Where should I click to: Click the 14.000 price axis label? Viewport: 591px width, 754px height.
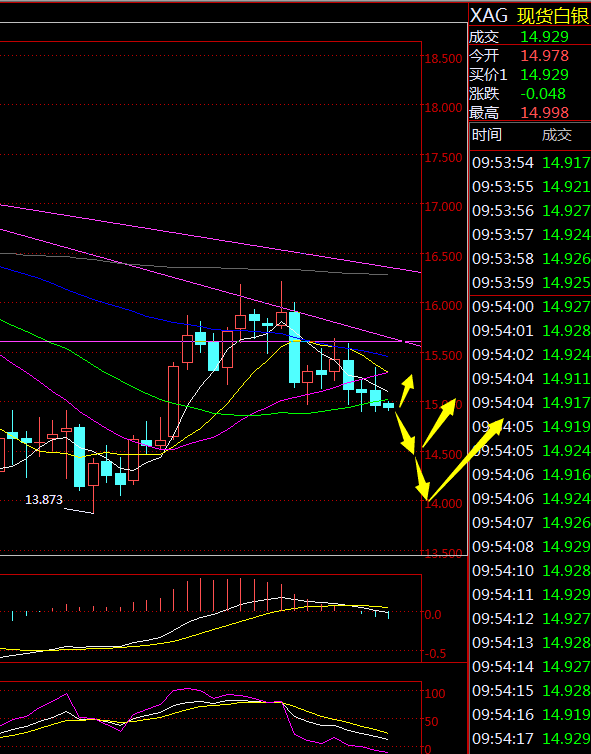point(443,503)
